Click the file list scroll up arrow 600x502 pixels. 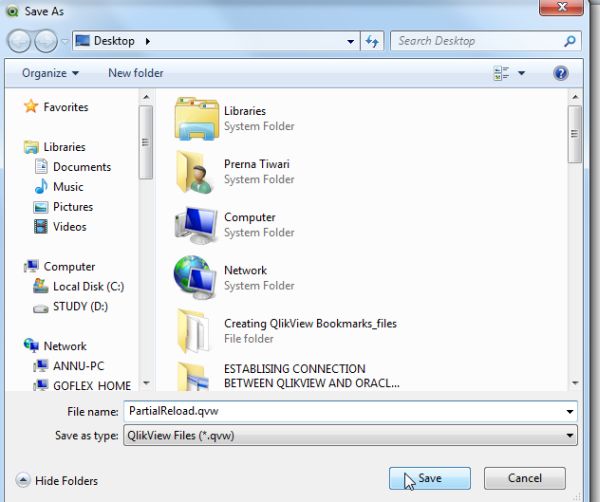[575, 97]
